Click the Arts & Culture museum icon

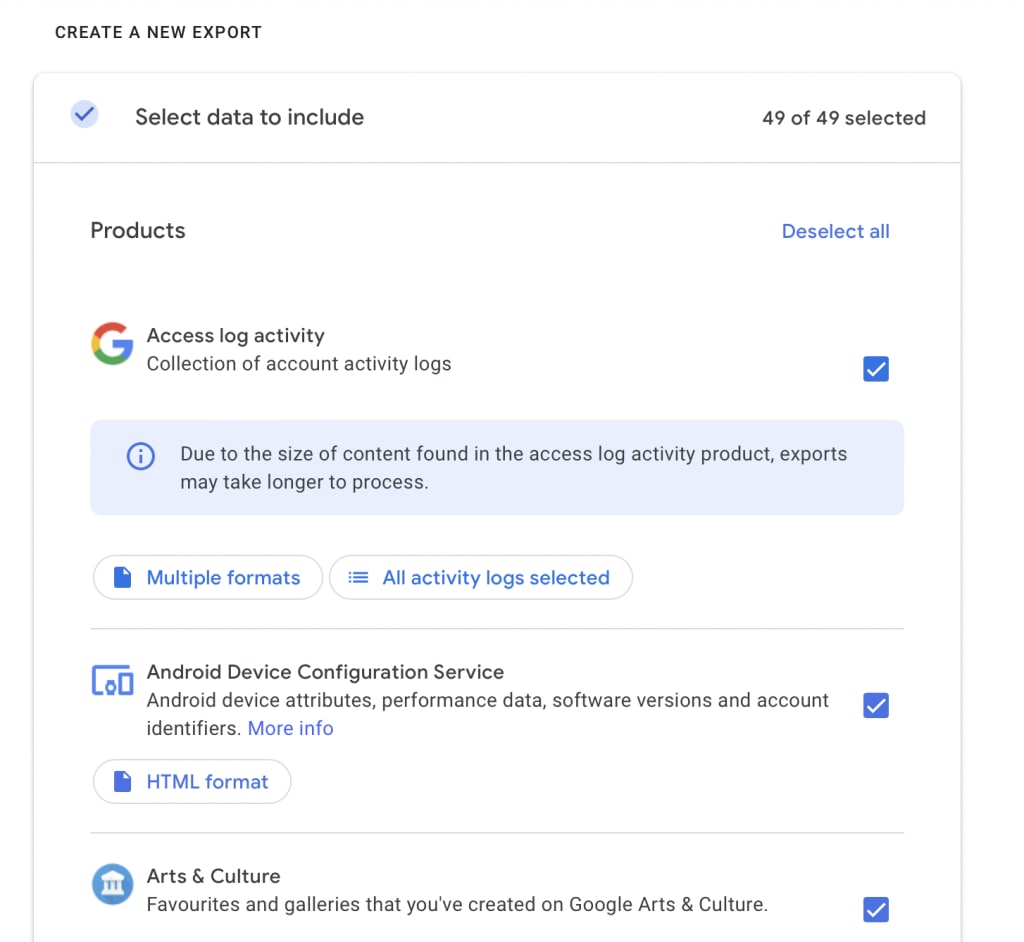click(112, 884)
